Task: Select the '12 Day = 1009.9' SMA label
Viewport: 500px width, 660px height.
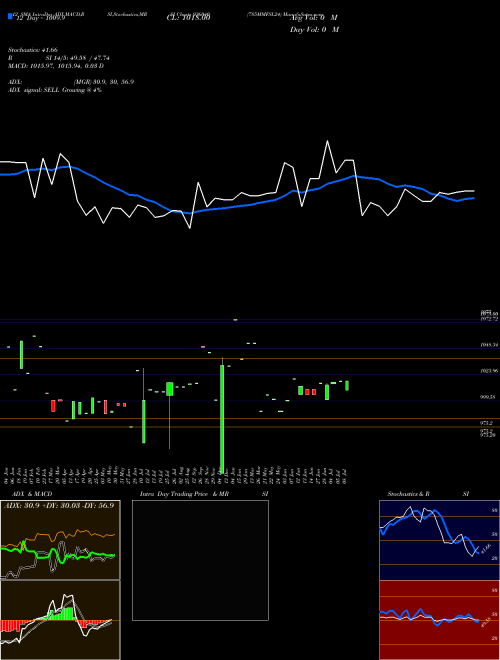Action: click(41, 18)
